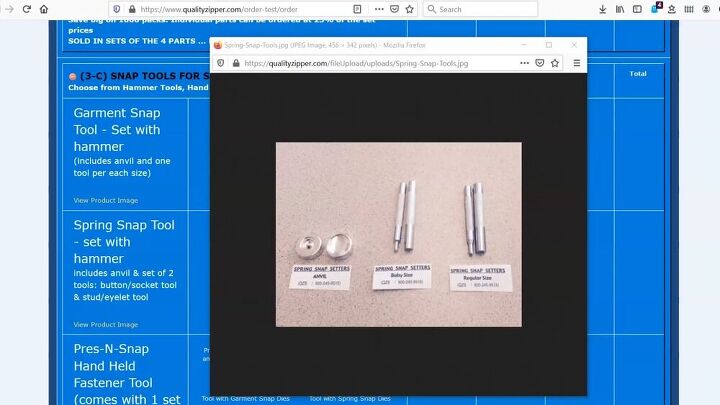The image size is (720, 405).
Task: Save page to Pocket in main window
Action: click(394, 9)
